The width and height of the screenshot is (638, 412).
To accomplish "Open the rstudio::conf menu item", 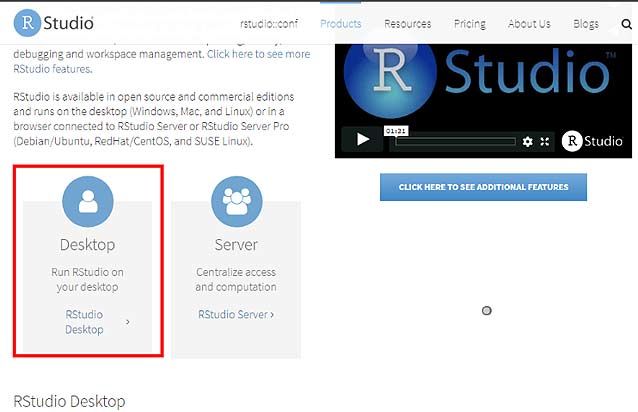I will 269,24.
